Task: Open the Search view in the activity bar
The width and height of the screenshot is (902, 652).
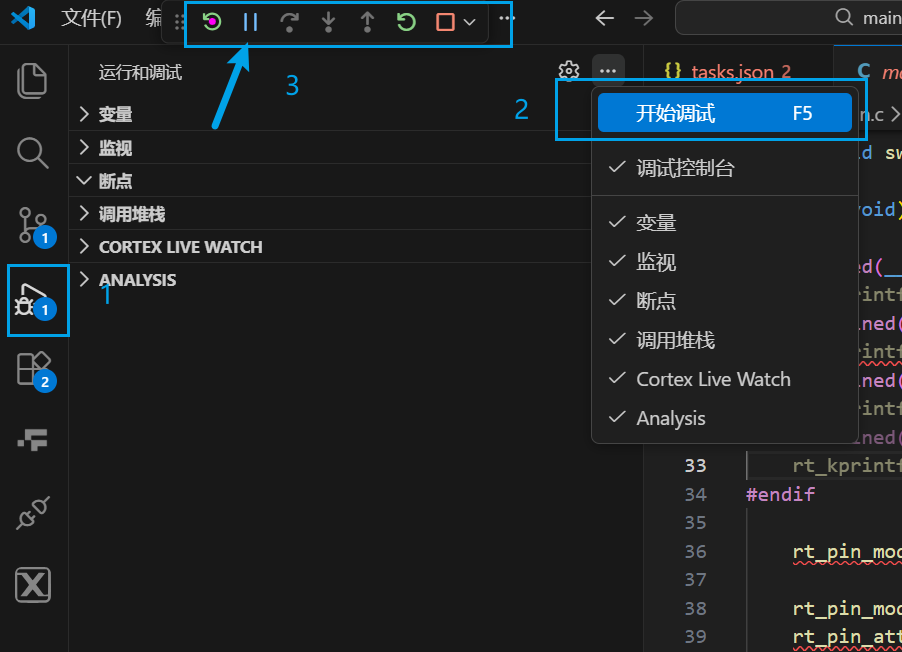Action: click(x=33, y=153)
